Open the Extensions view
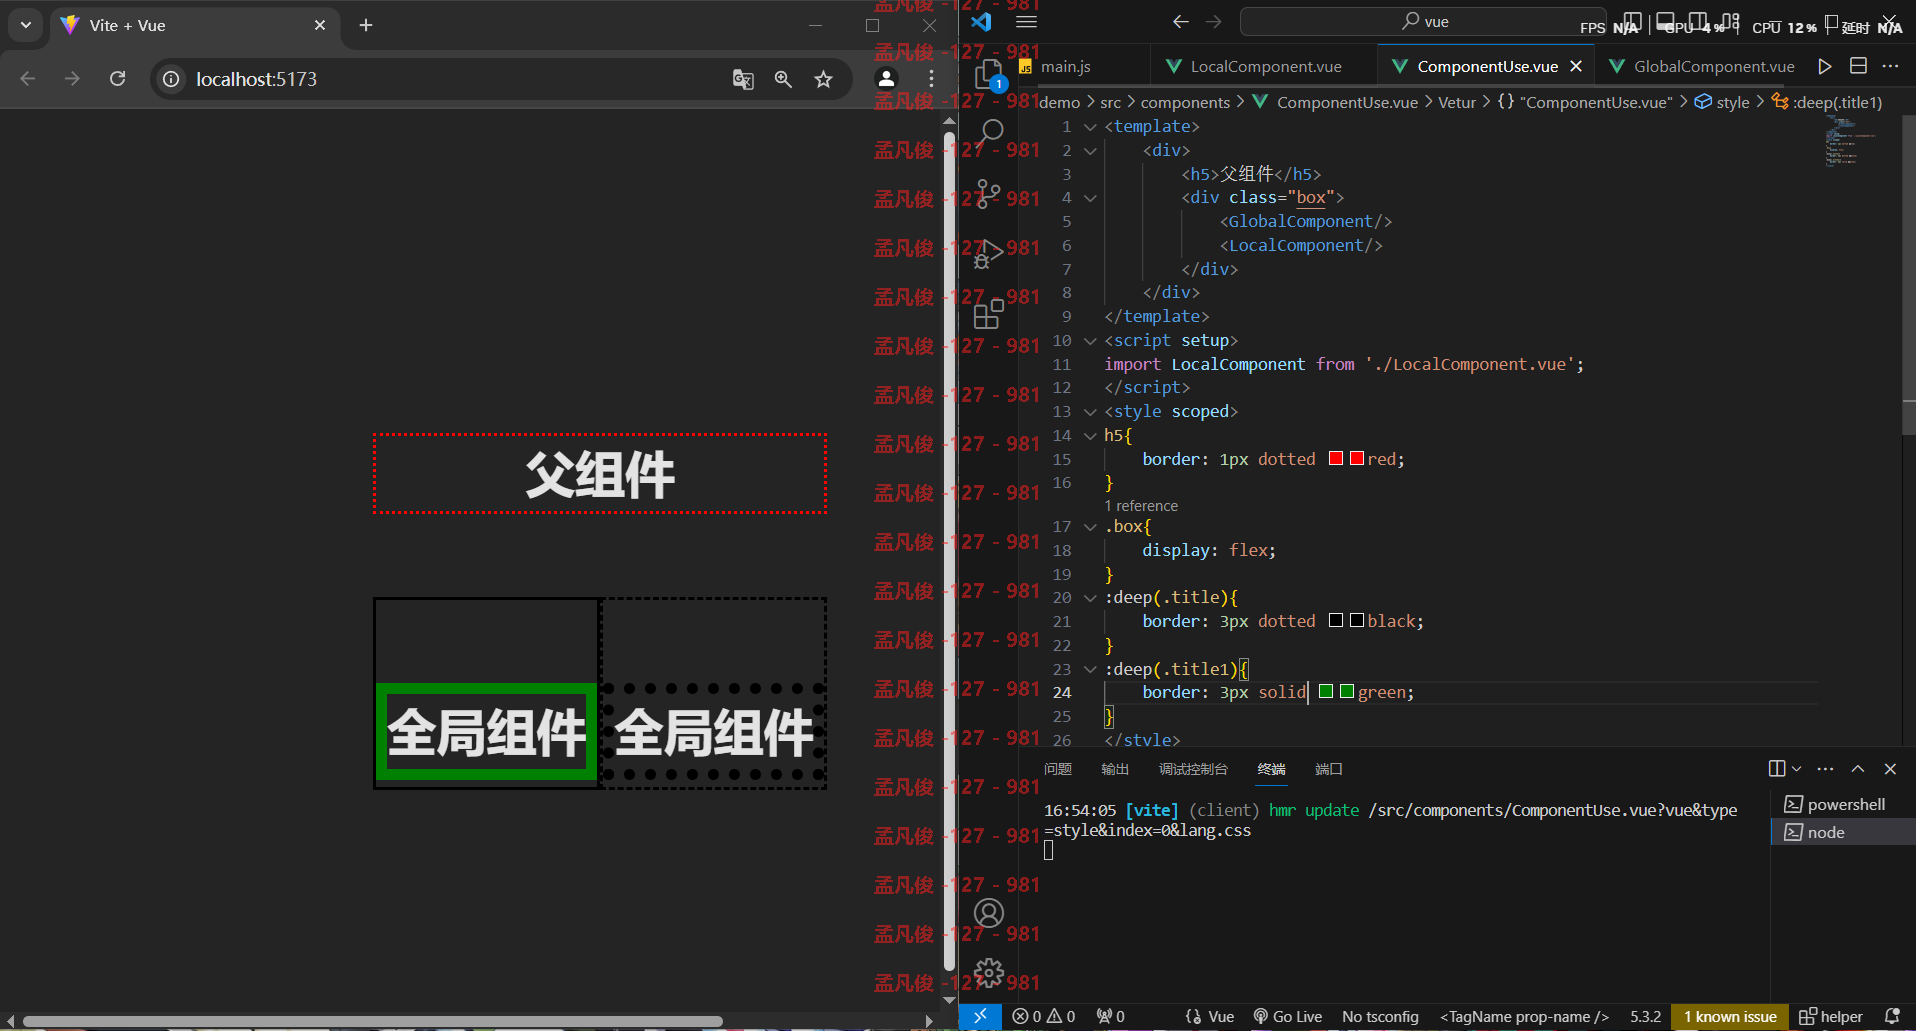Image resolution: width=1916 pixels, height=1031 pixels. pyautogui.click(x=988, y=314)
